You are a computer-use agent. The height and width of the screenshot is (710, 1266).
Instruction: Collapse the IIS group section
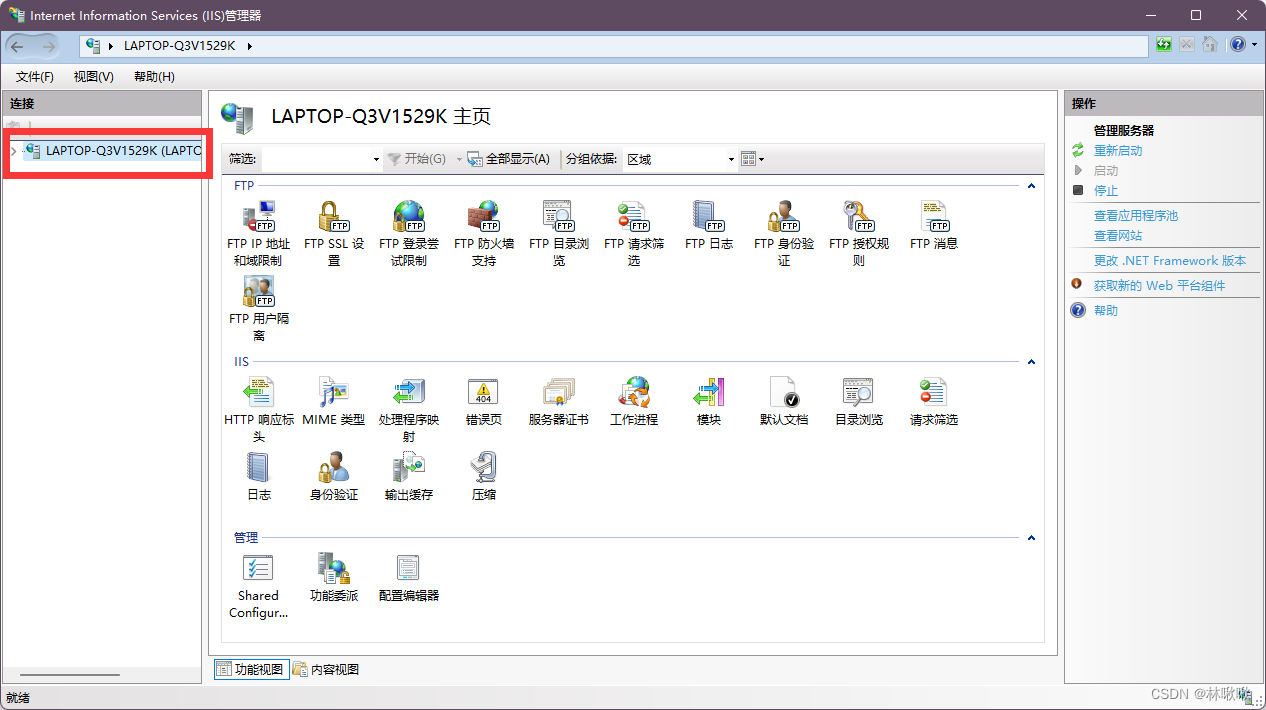1031,362
